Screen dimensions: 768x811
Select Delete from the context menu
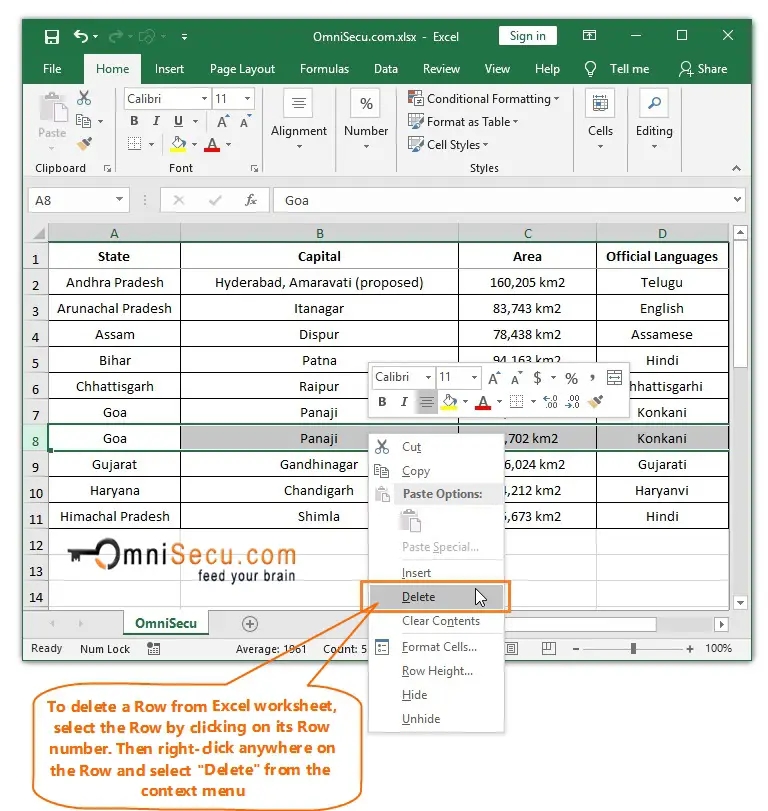(418, 597)
